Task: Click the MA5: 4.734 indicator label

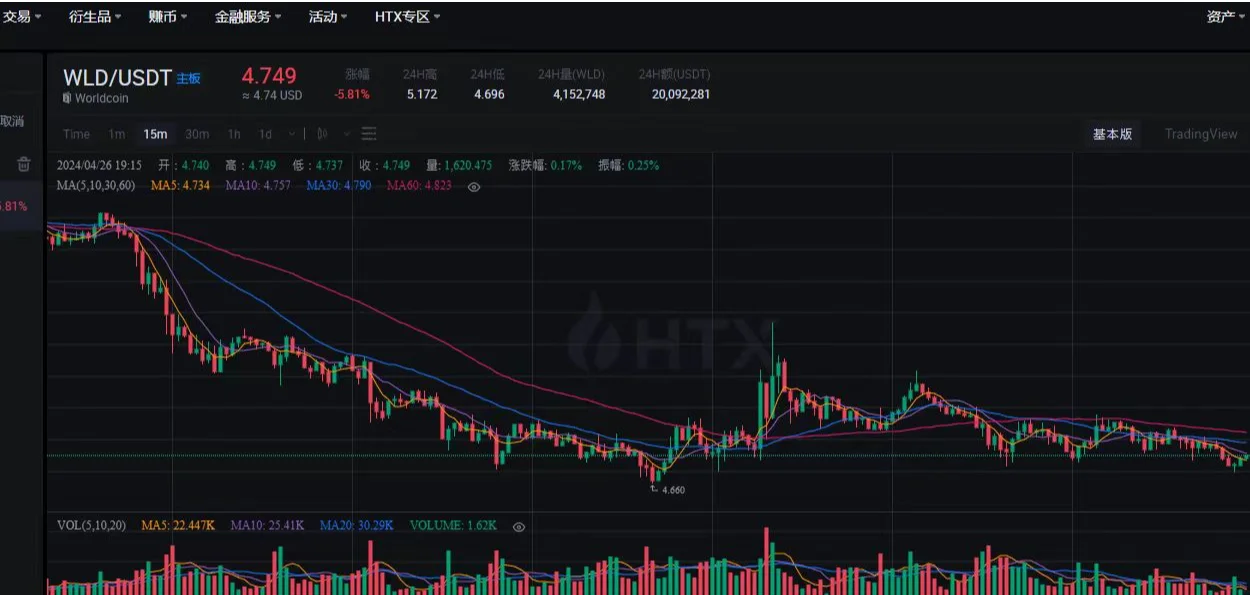Action: tap(182, 186)
